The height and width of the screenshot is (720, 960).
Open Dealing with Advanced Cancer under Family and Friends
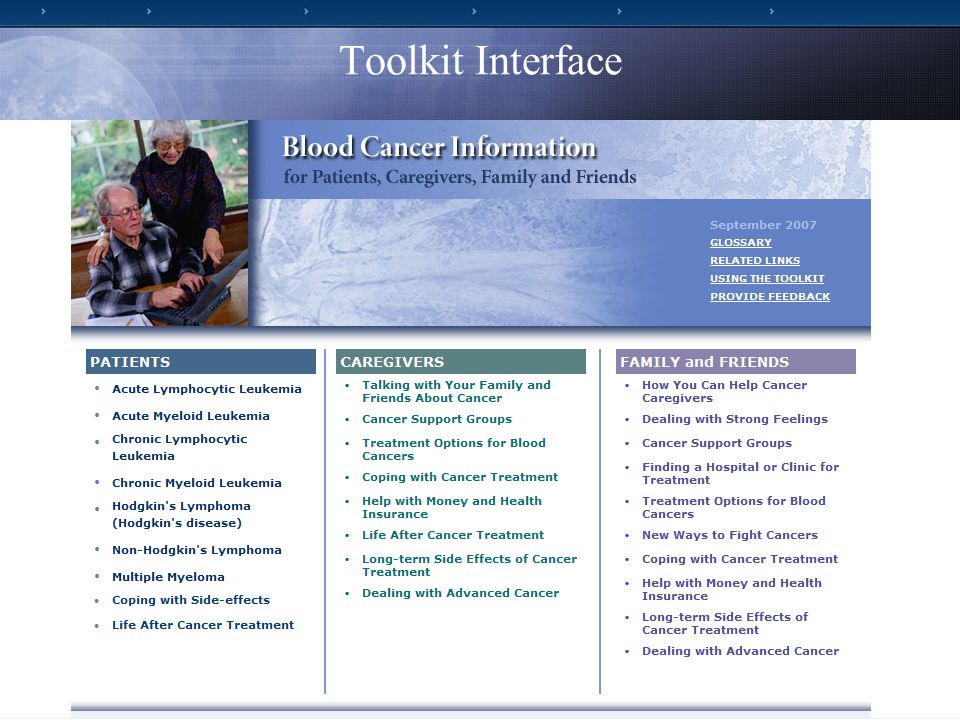pyautogui.click(x=740, y=651)
